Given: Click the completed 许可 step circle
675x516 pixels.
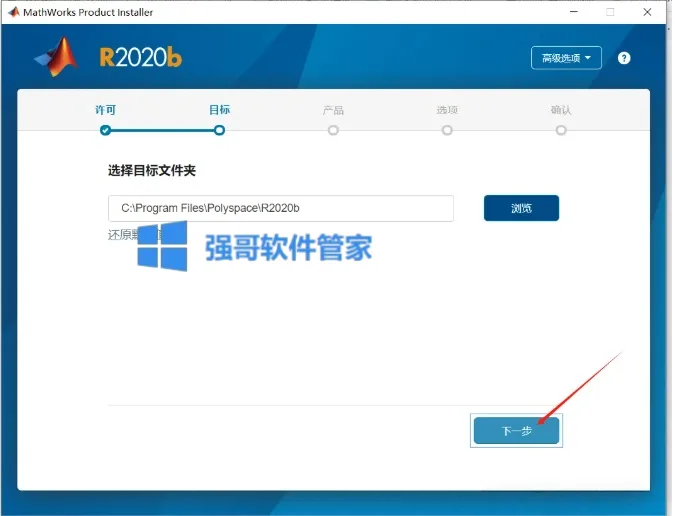Looking at the screenshot, I should (x=105, y=130).
